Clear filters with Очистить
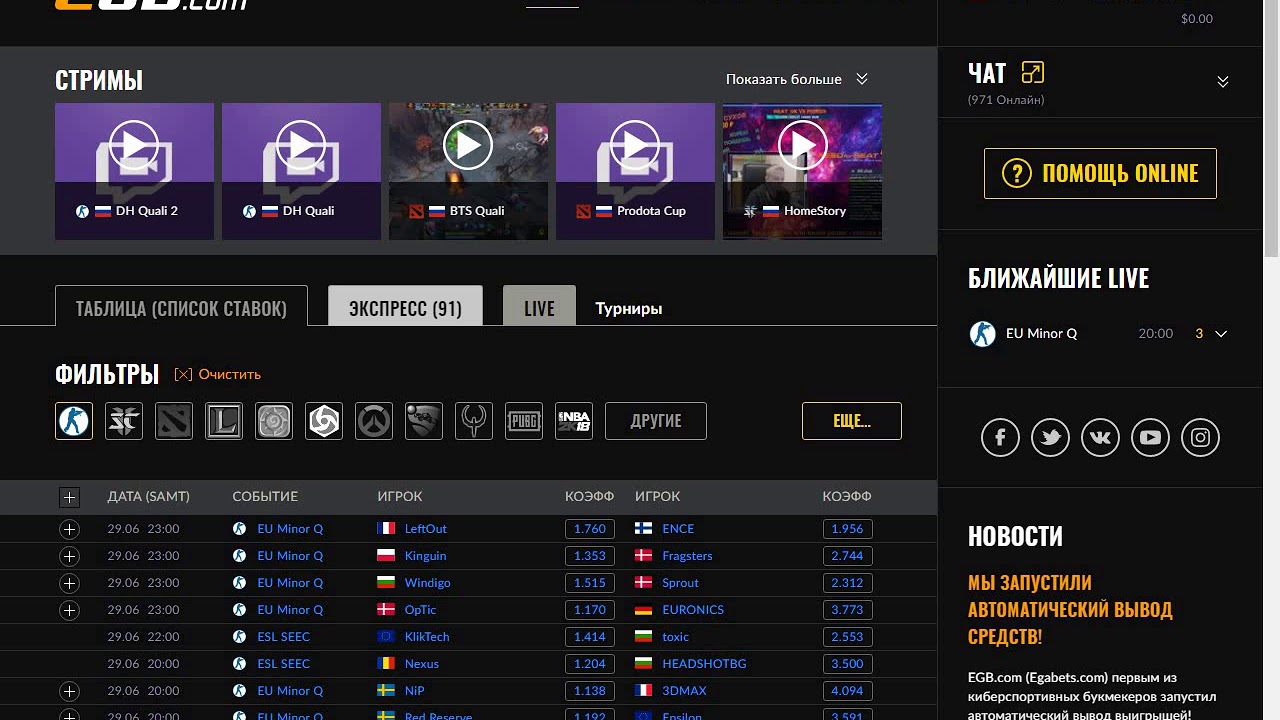Screen dimensions: 1280x720 click(x=218, y=374)
